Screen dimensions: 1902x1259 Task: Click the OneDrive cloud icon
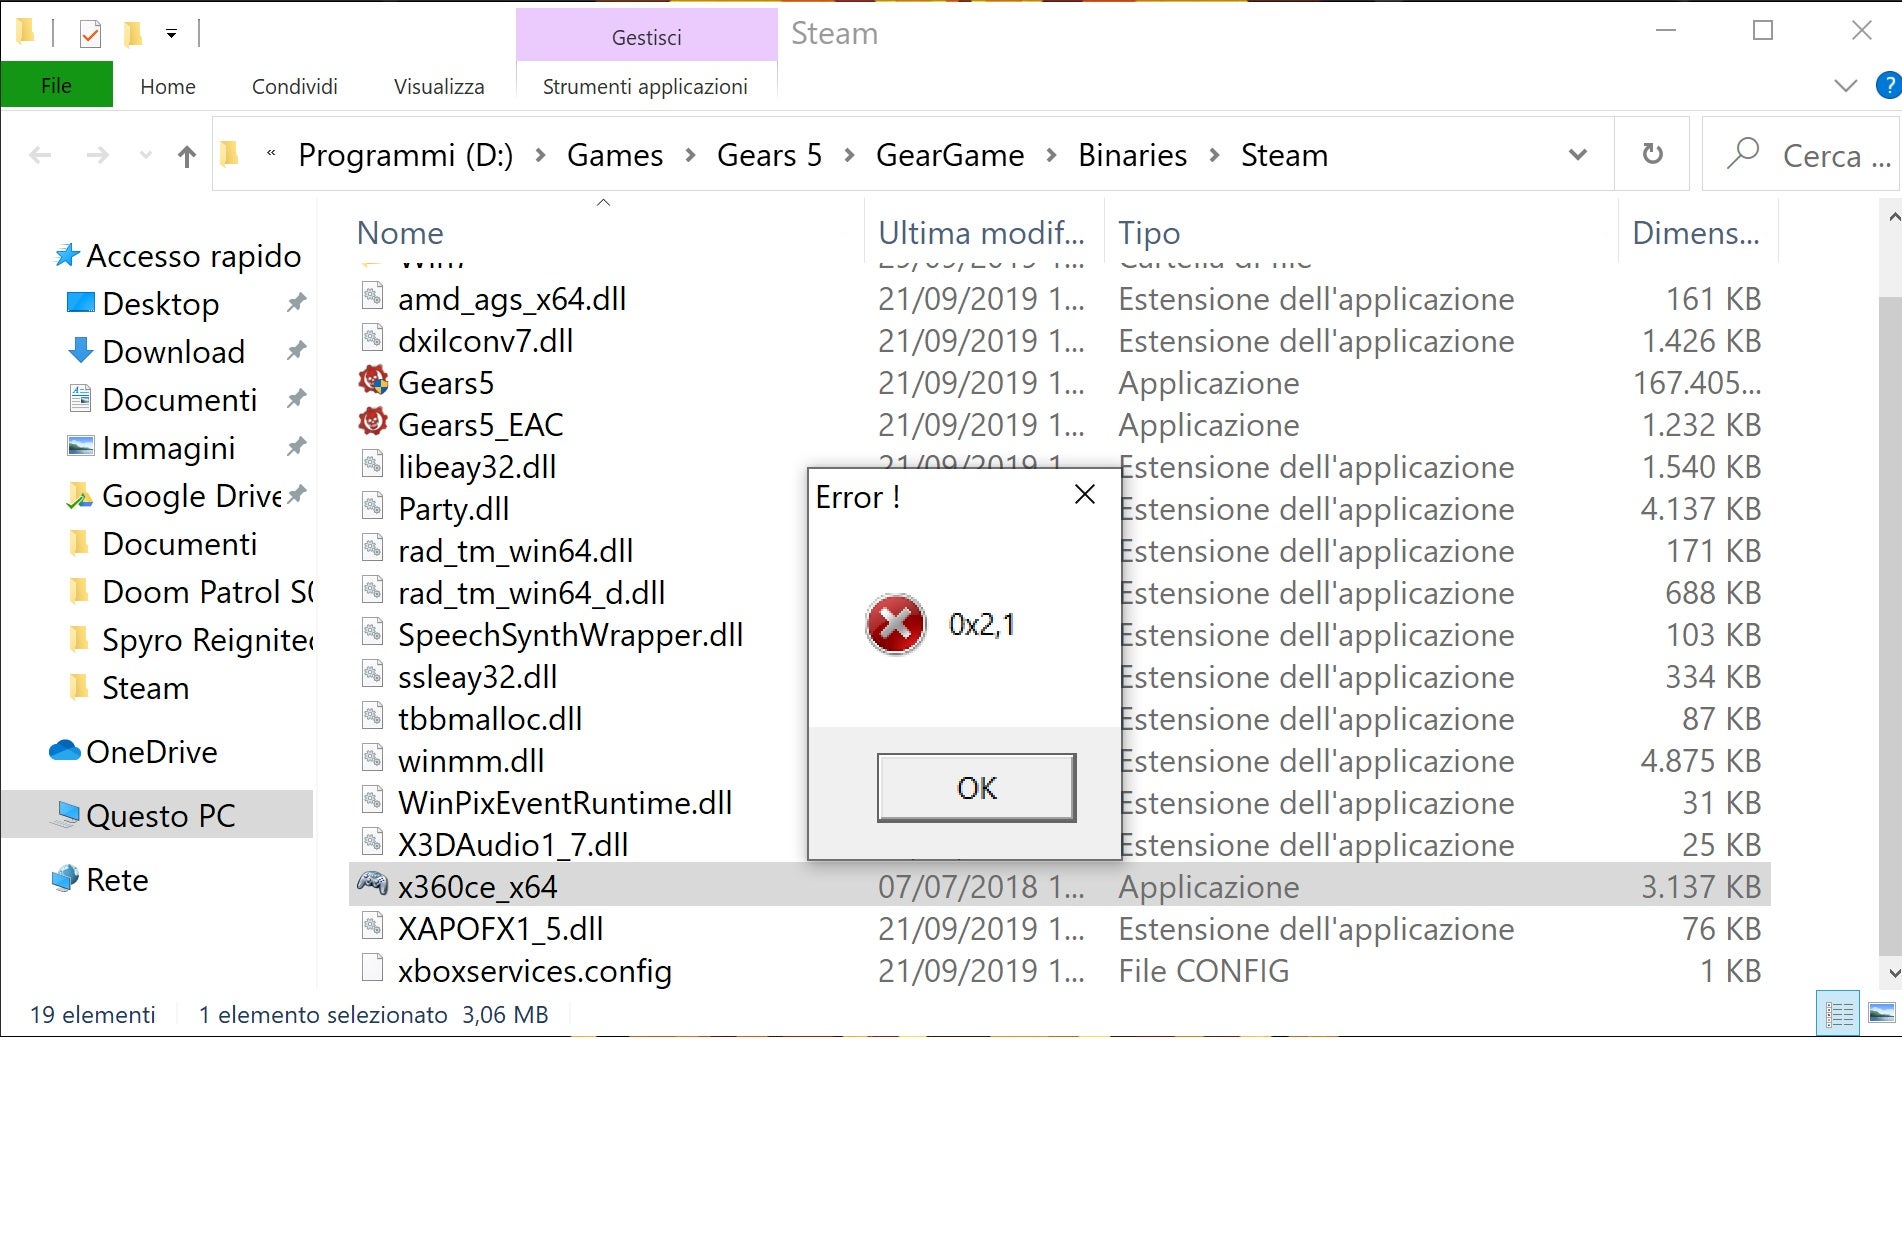tap(65, 750)
